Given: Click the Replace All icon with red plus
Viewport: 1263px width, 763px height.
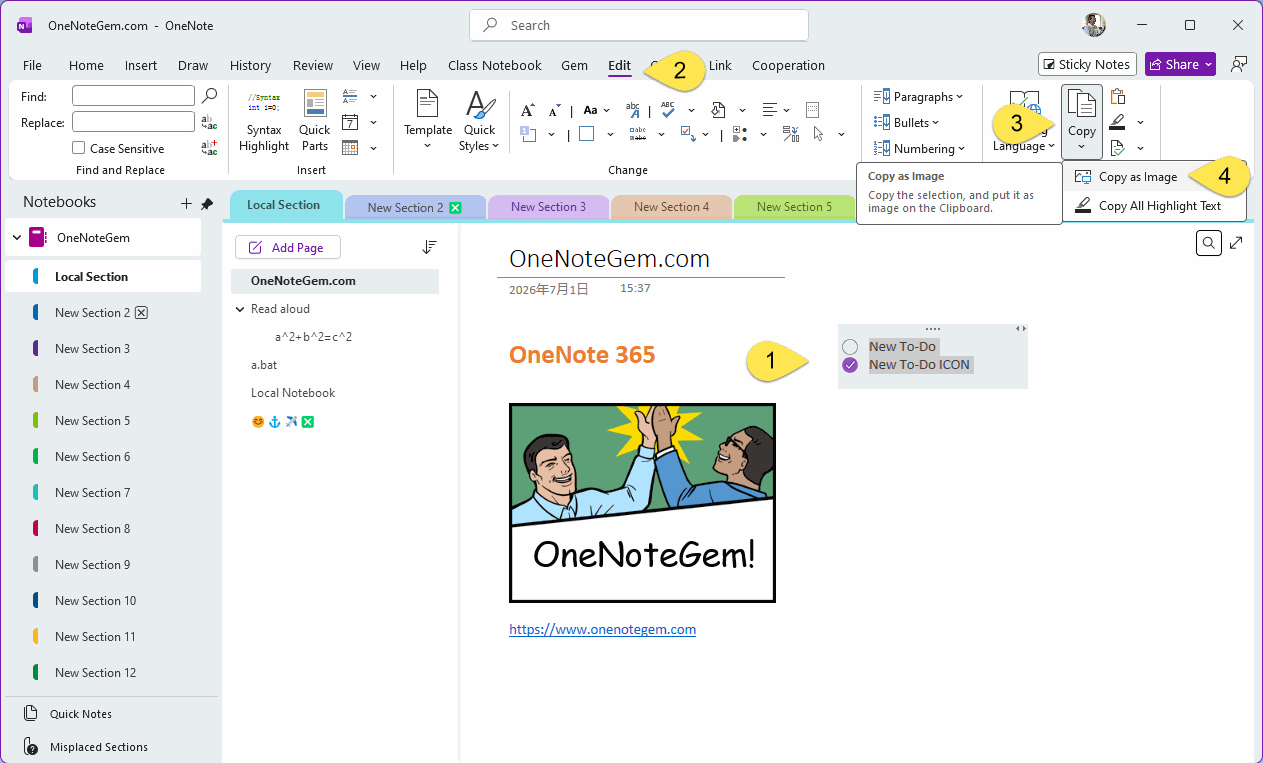Looking at the screenshot, I should point(209,148).
